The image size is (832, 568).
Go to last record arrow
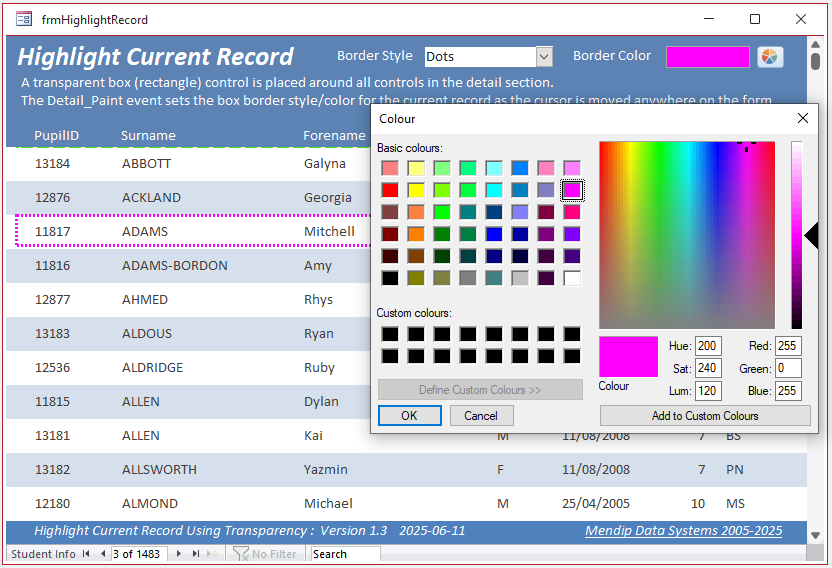click(x=196, y=554)
